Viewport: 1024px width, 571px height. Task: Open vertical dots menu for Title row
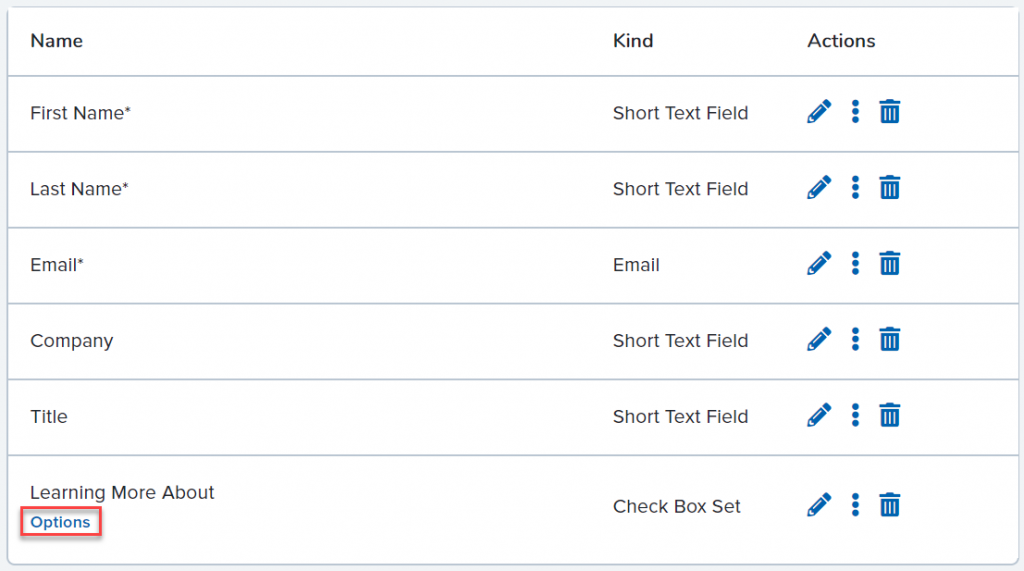tap(855, 416)
